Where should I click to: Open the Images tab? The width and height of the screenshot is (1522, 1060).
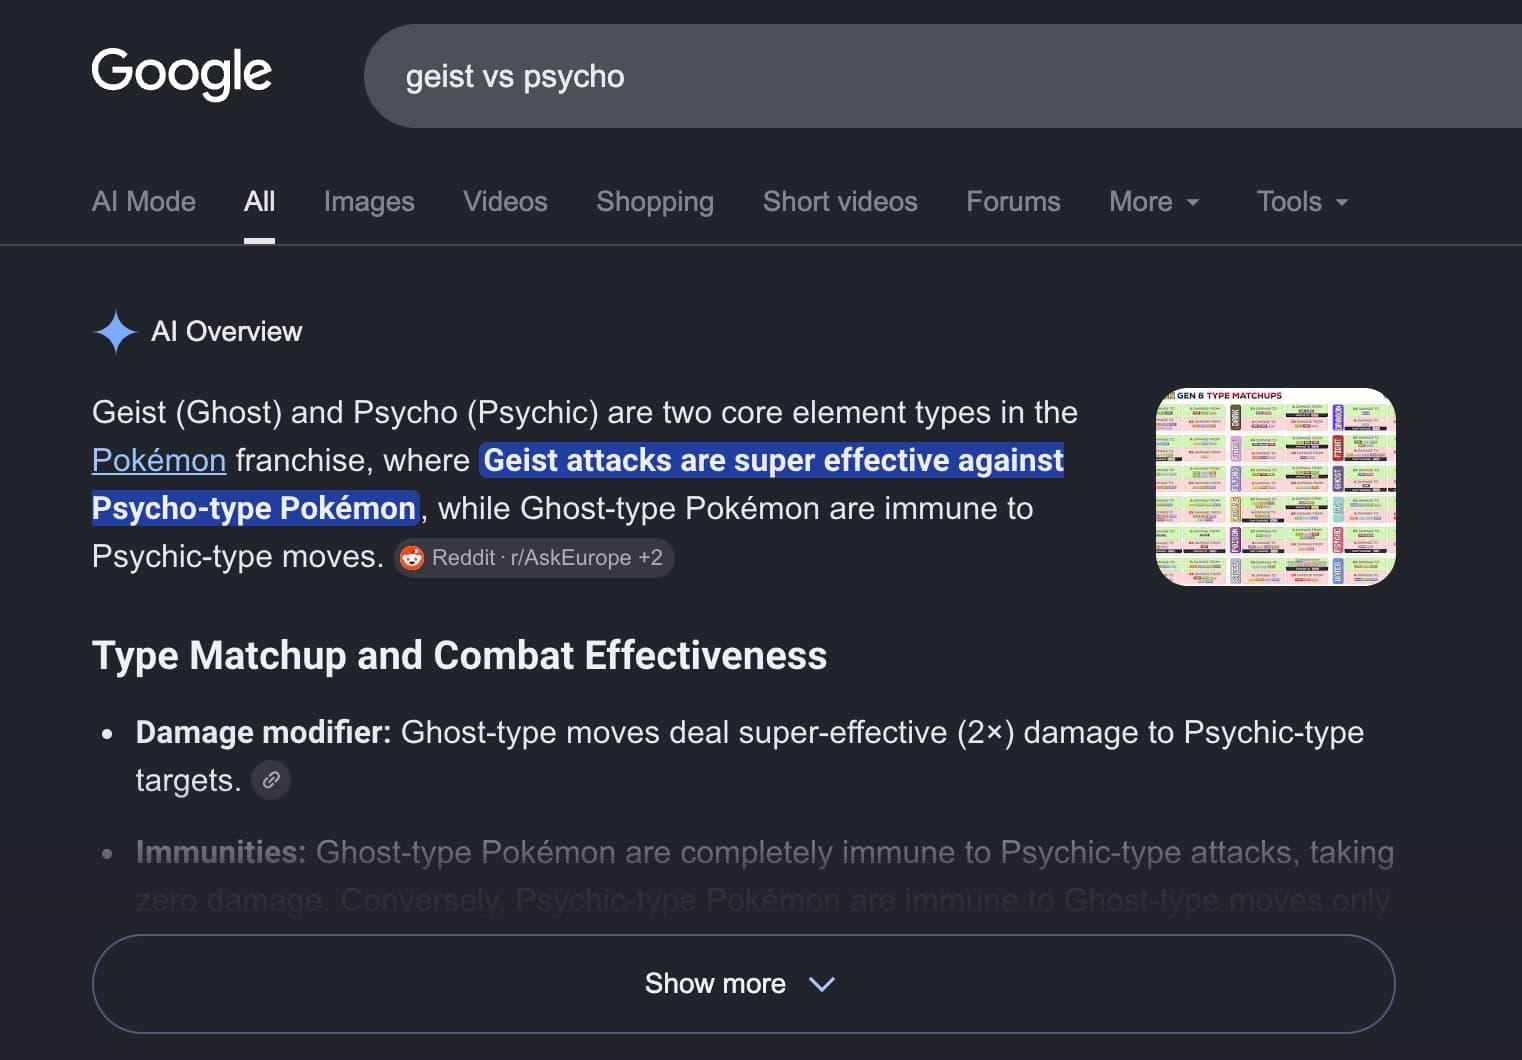pyautogui.click(x=369, y=202)
